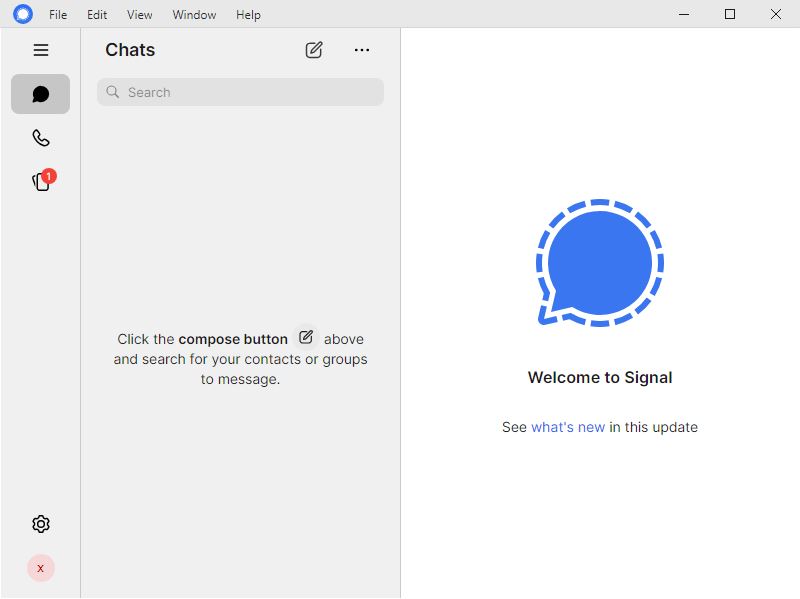Click the Signal app logo in title bar

pos(23,14)
